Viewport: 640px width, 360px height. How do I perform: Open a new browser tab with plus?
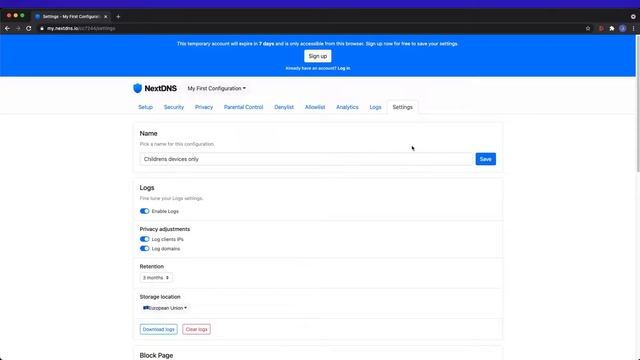(118, 16)
